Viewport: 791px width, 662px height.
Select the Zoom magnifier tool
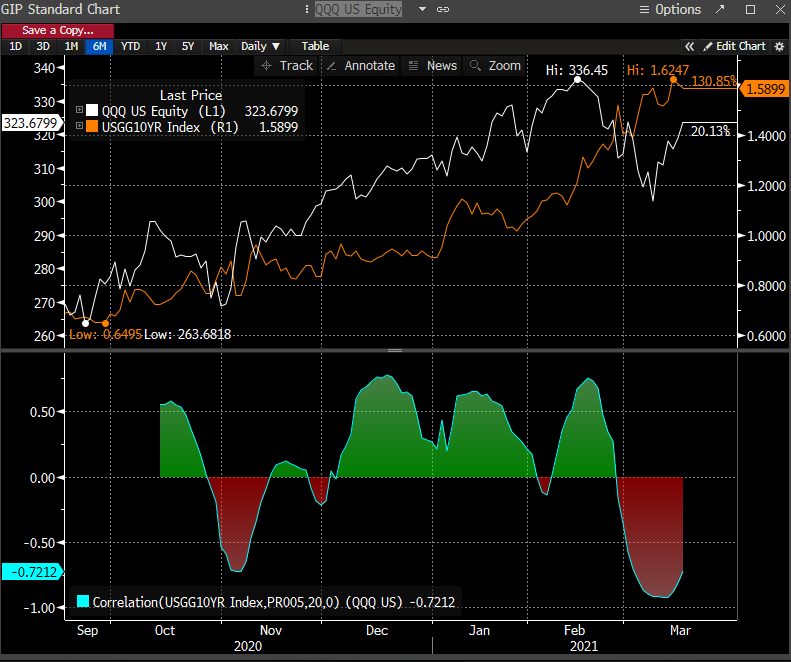point(496,66)
